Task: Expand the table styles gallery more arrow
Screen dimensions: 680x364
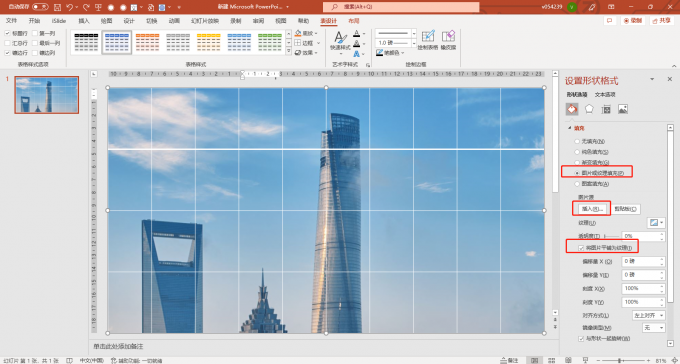Action: (x=288, y=52)
